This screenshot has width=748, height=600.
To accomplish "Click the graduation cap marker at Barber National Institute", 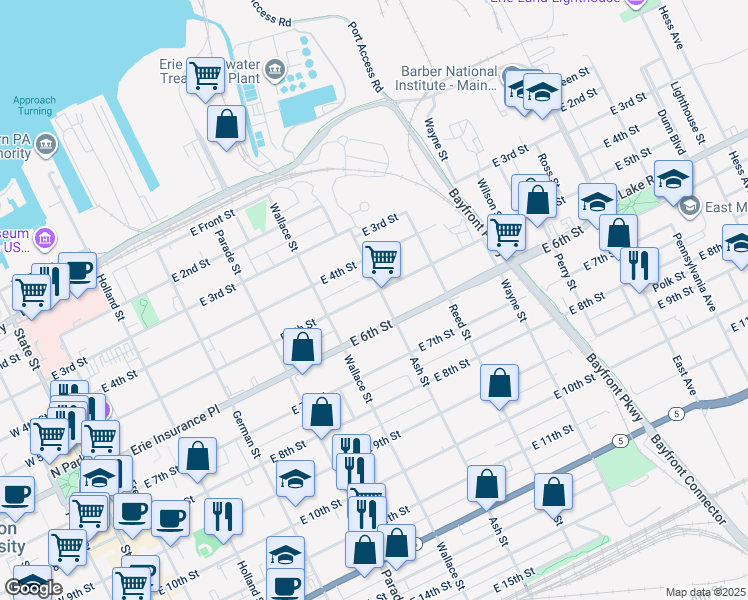I will click(542, 91).
